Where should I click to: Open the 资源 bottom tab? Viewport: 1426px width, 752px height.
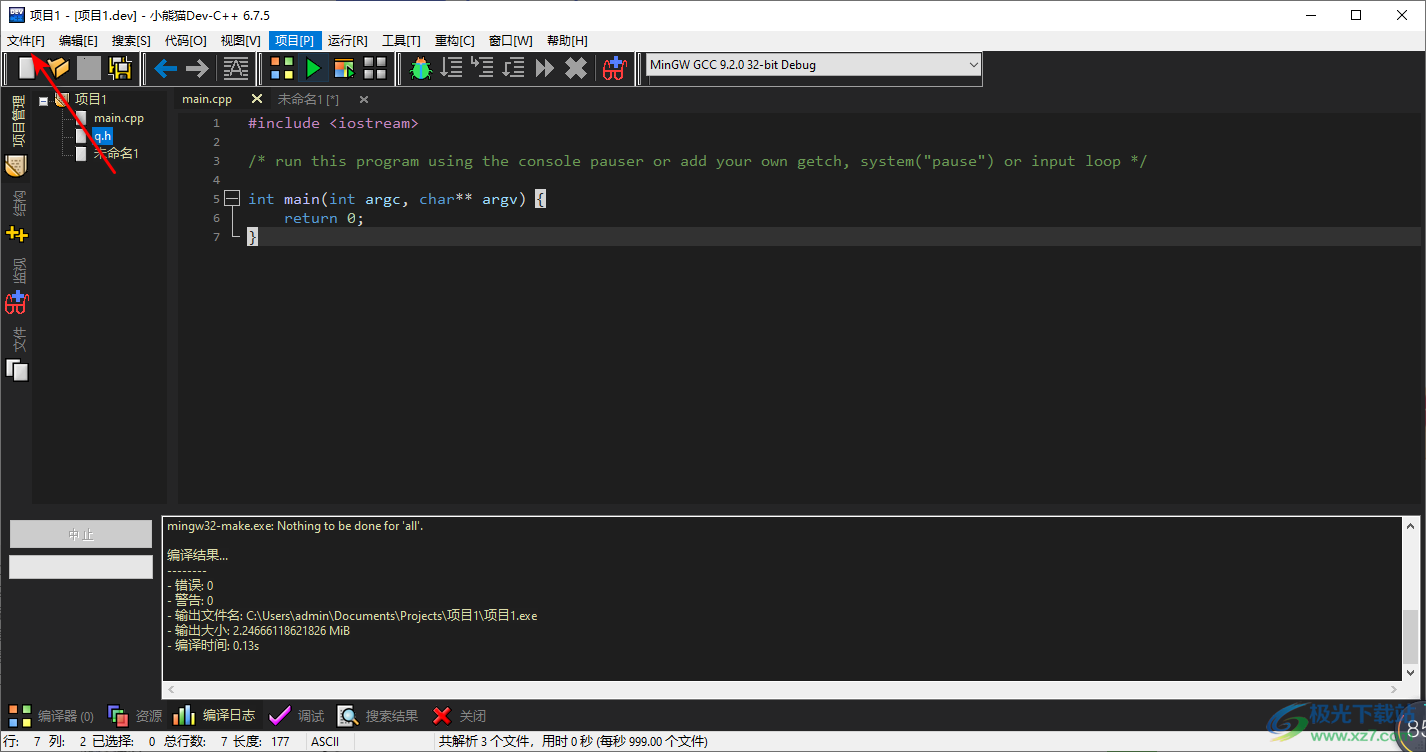(135, 716)
